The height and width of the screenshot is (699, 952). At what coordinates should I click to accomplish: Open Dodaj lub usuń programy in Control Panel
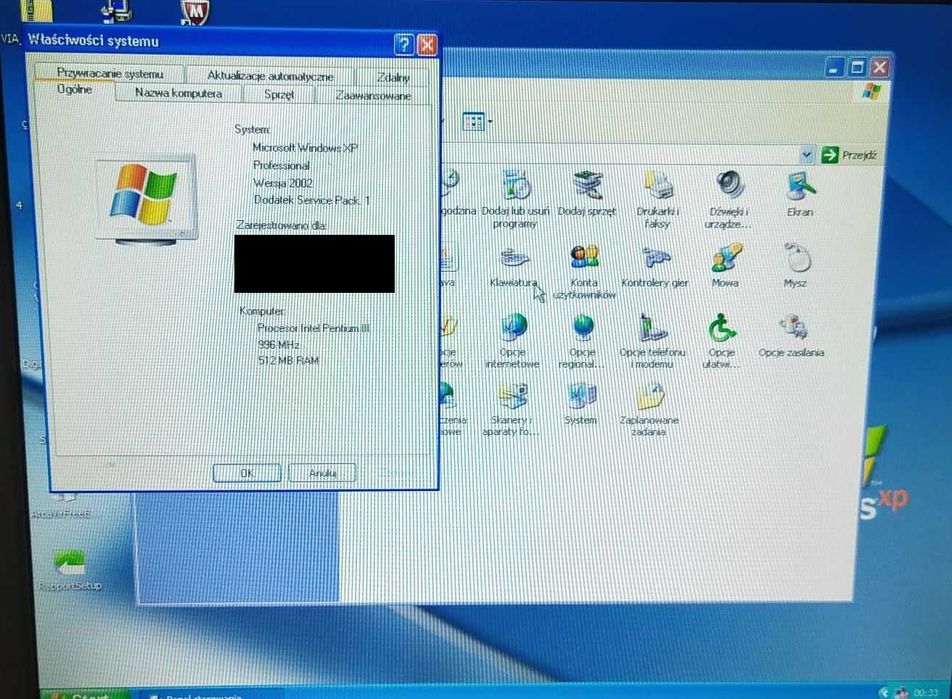pyautogui.click(x=515, y=198)
